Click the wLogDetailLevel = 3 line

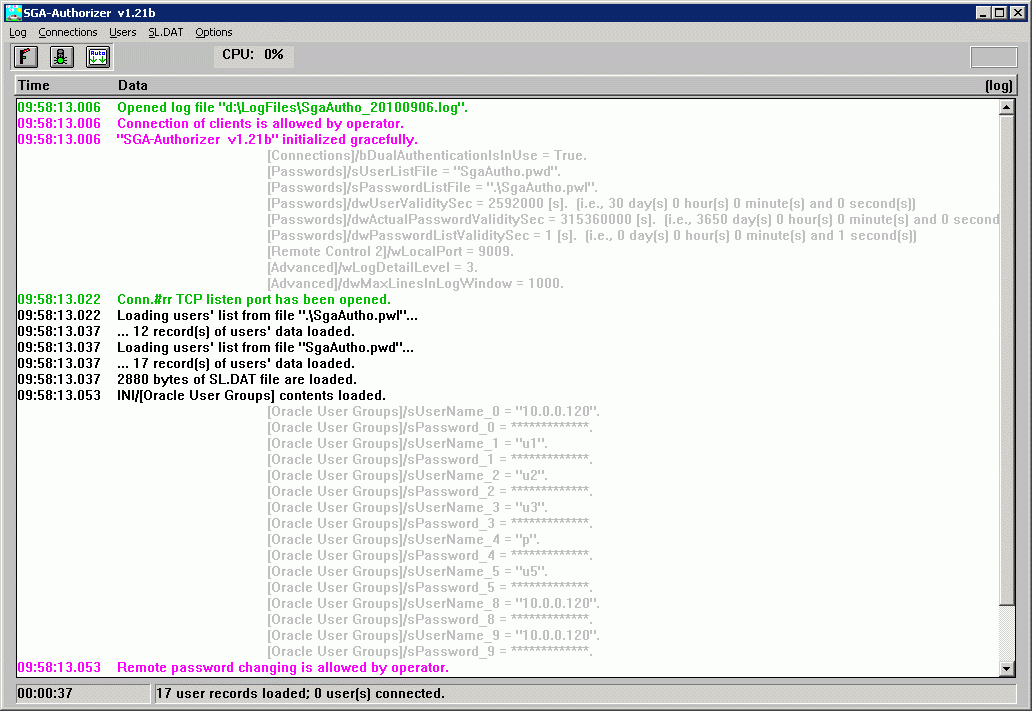coord(373,268)
